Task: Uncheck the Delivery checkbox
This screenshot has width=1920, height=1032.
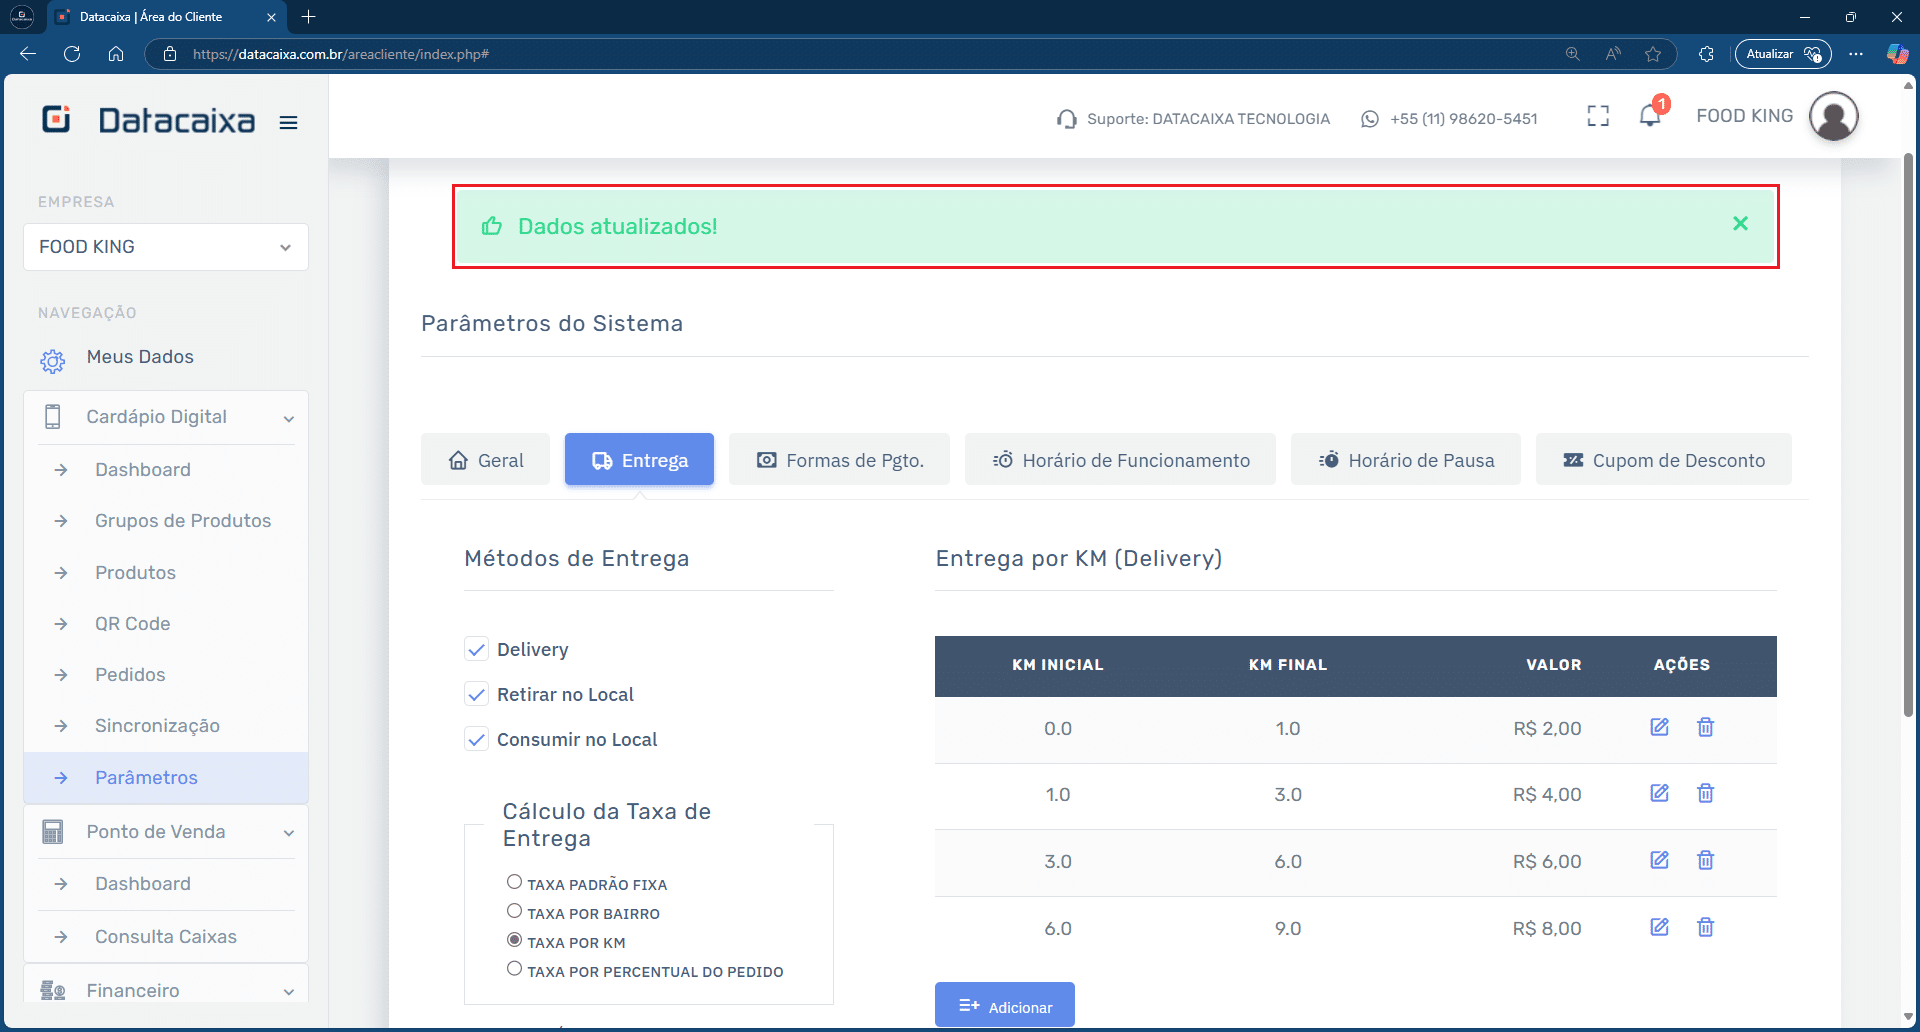Action: click(x=477, y=650)
